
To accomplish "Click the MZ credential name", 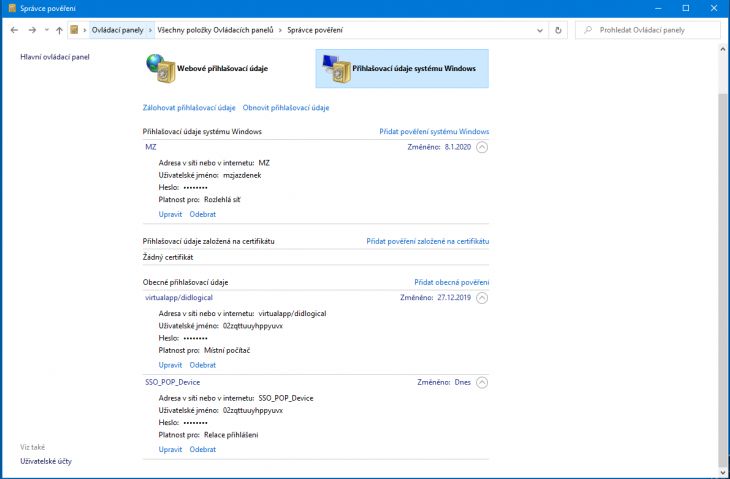I will [151, 147].
